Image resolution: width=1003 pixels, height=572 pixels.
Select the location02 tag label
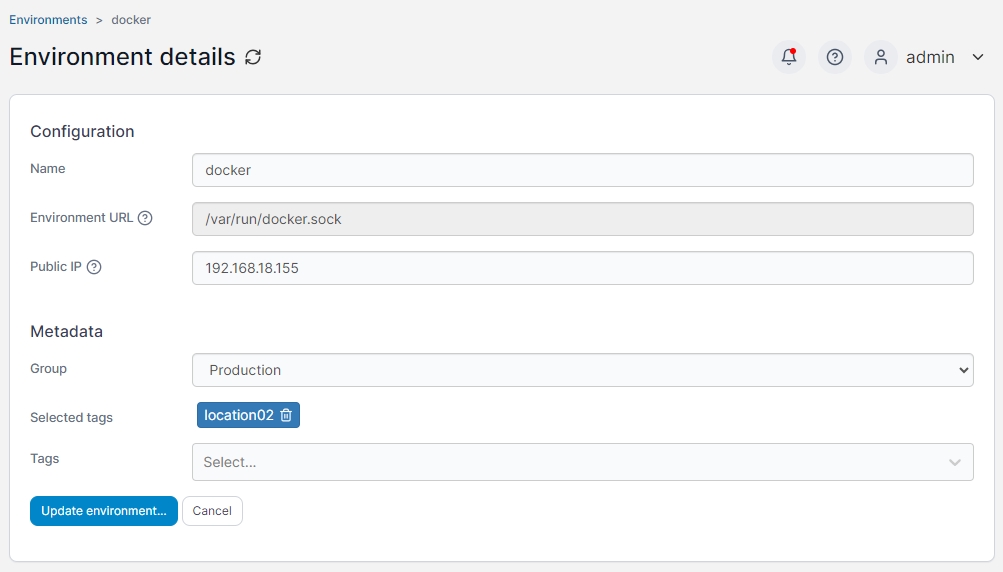coord(238,415)
